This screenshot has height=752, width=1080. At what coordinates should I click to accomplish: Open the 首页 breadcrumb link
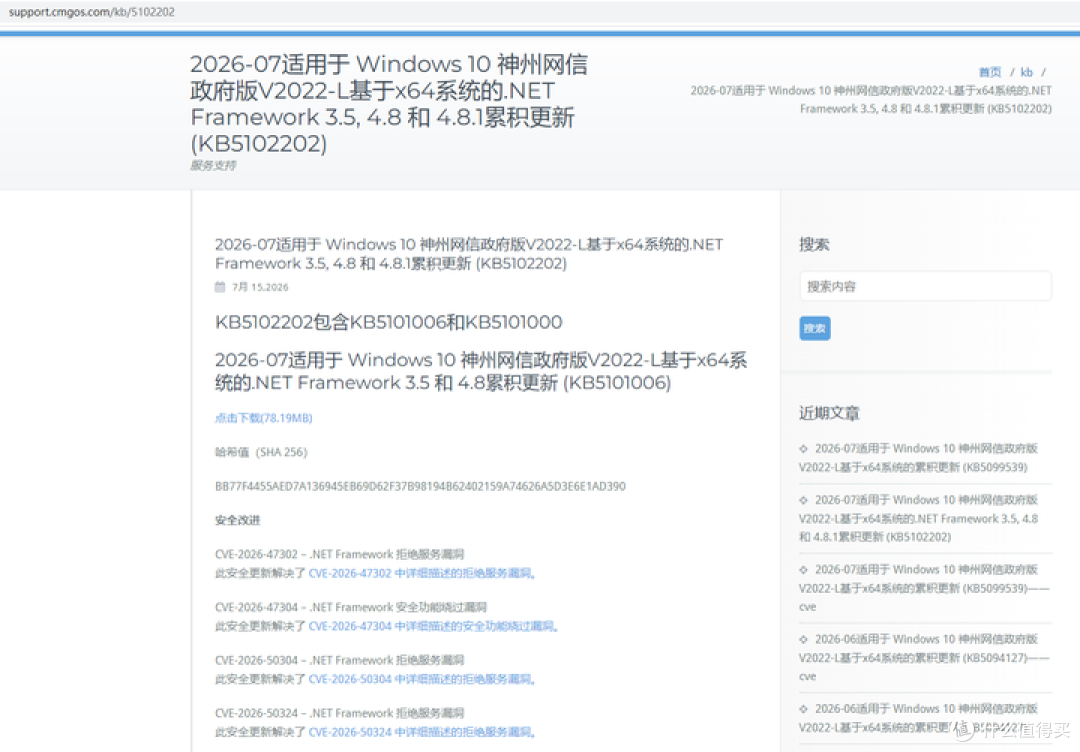click(x=990, y=72)
